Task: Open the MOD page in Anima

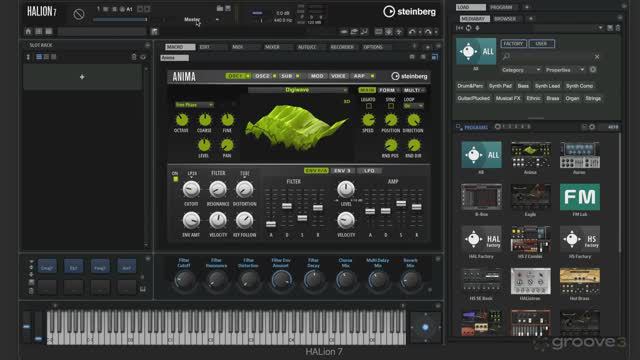Action: click(x=317, y=76)
